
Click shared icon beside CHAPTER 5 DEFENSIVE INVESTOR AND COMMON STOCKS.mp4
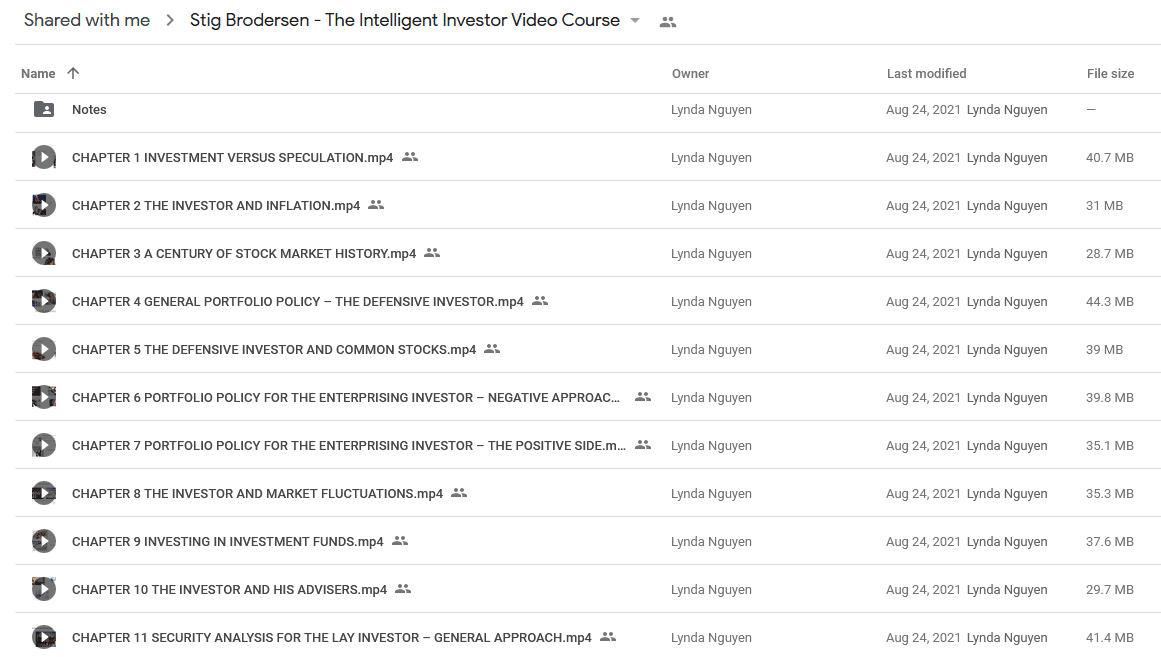(x=492, y=349)
